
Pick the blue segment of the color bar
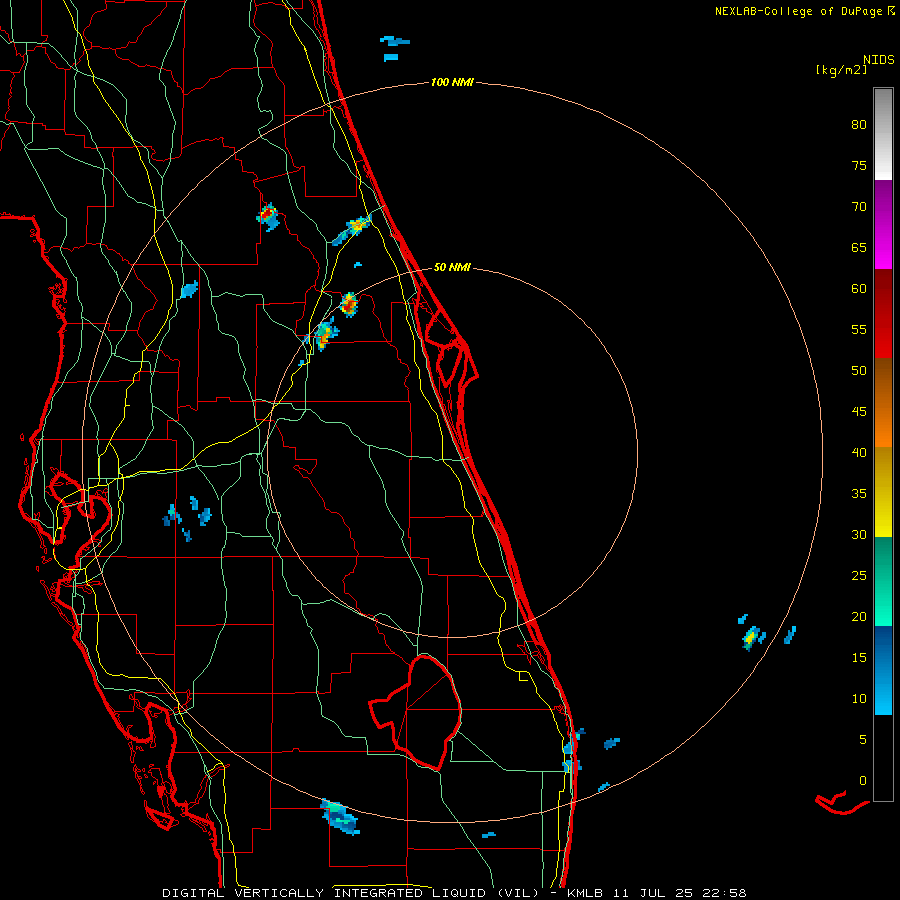[x=883, y=670]
